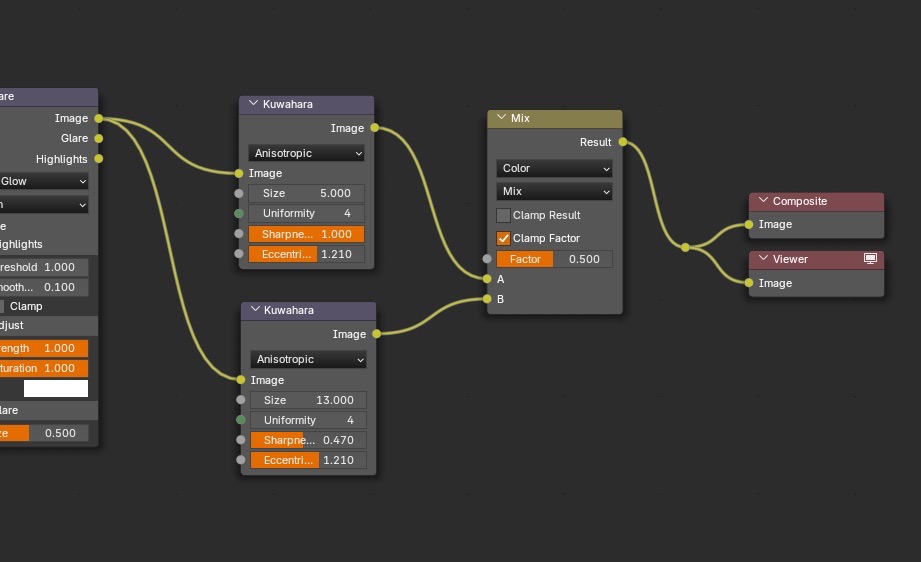Click the lower Kuwahara Image output socket

coord(377,334)
